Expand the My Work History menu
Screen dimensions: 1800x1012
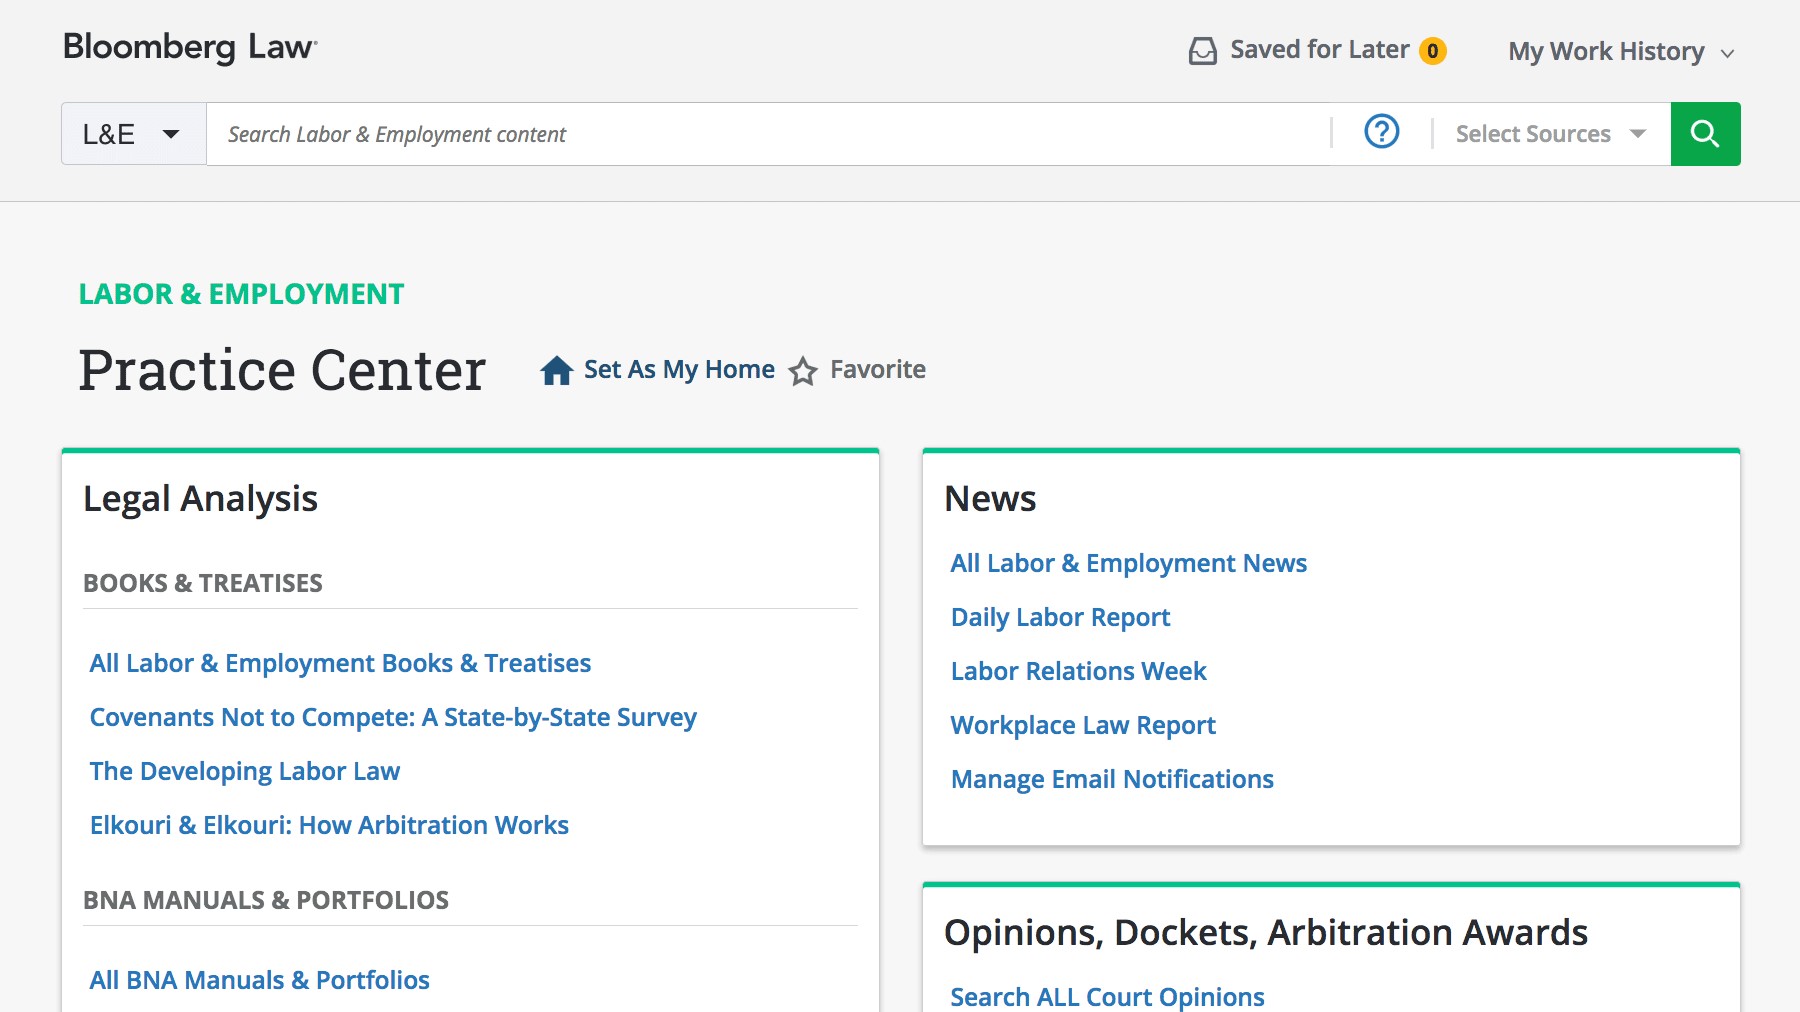1621,52
